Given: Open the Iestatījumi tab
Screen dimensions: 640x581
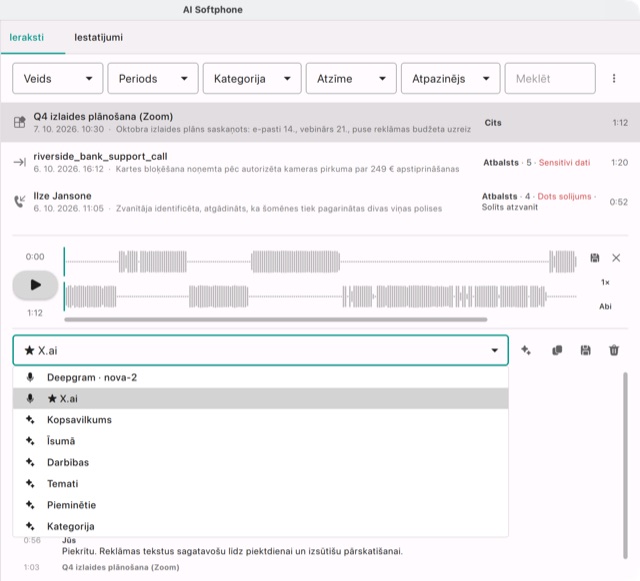Looking at the screenshot, I should 98,37.
